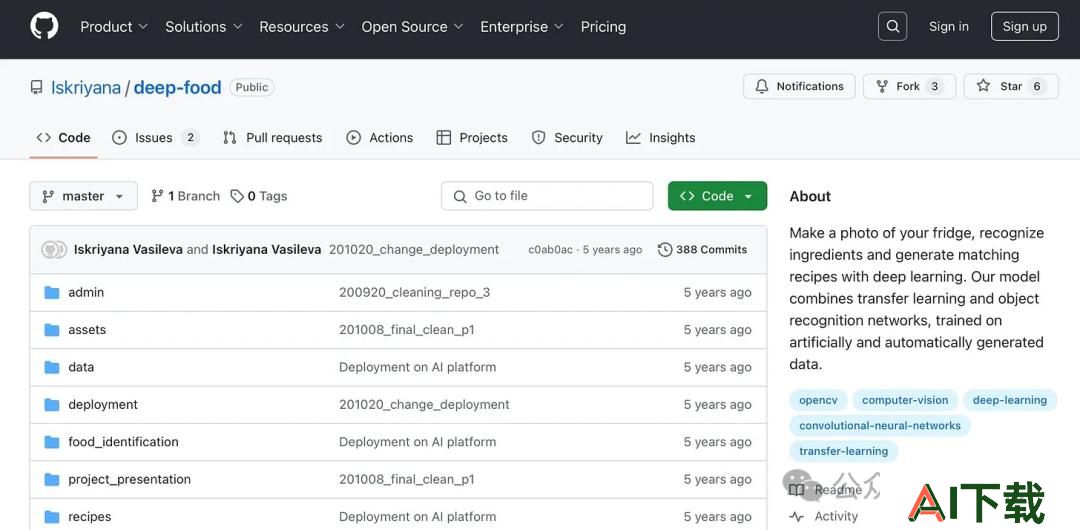Click the deployment folder icon
1080x530 pixels.
coord(52,405)
